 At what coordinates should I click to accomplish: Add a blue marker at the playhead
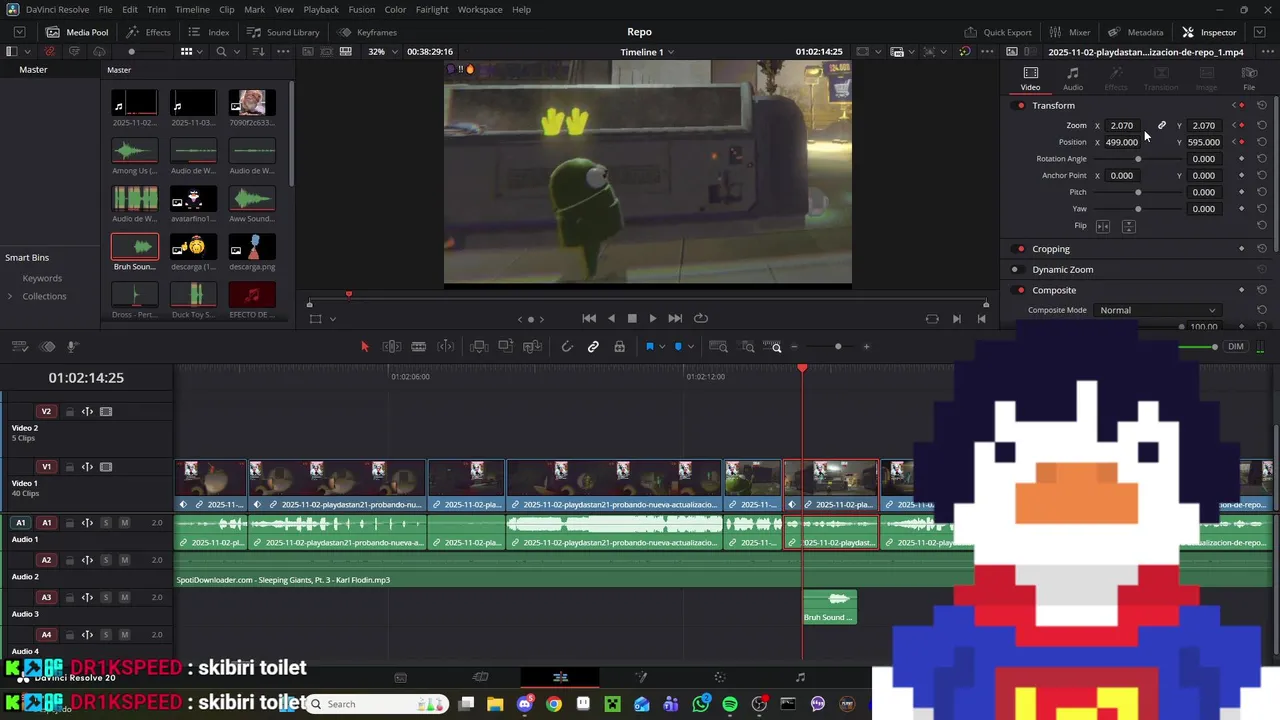coord(678,347)
